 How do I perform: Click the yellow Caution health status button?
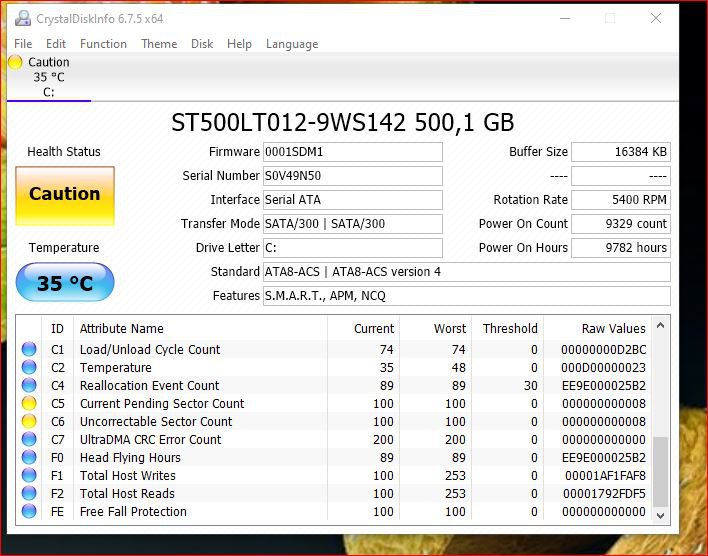pos(65,196)
